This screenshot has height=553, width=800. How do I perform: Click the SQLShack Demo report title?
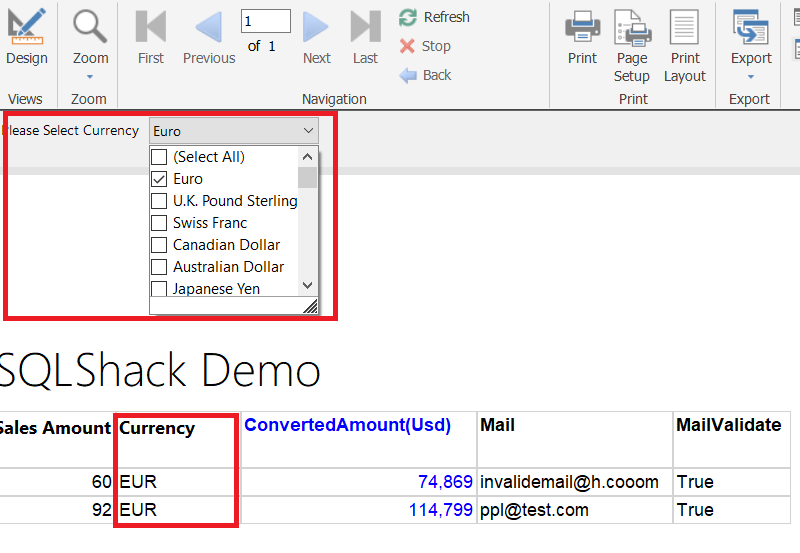point(159,370)
